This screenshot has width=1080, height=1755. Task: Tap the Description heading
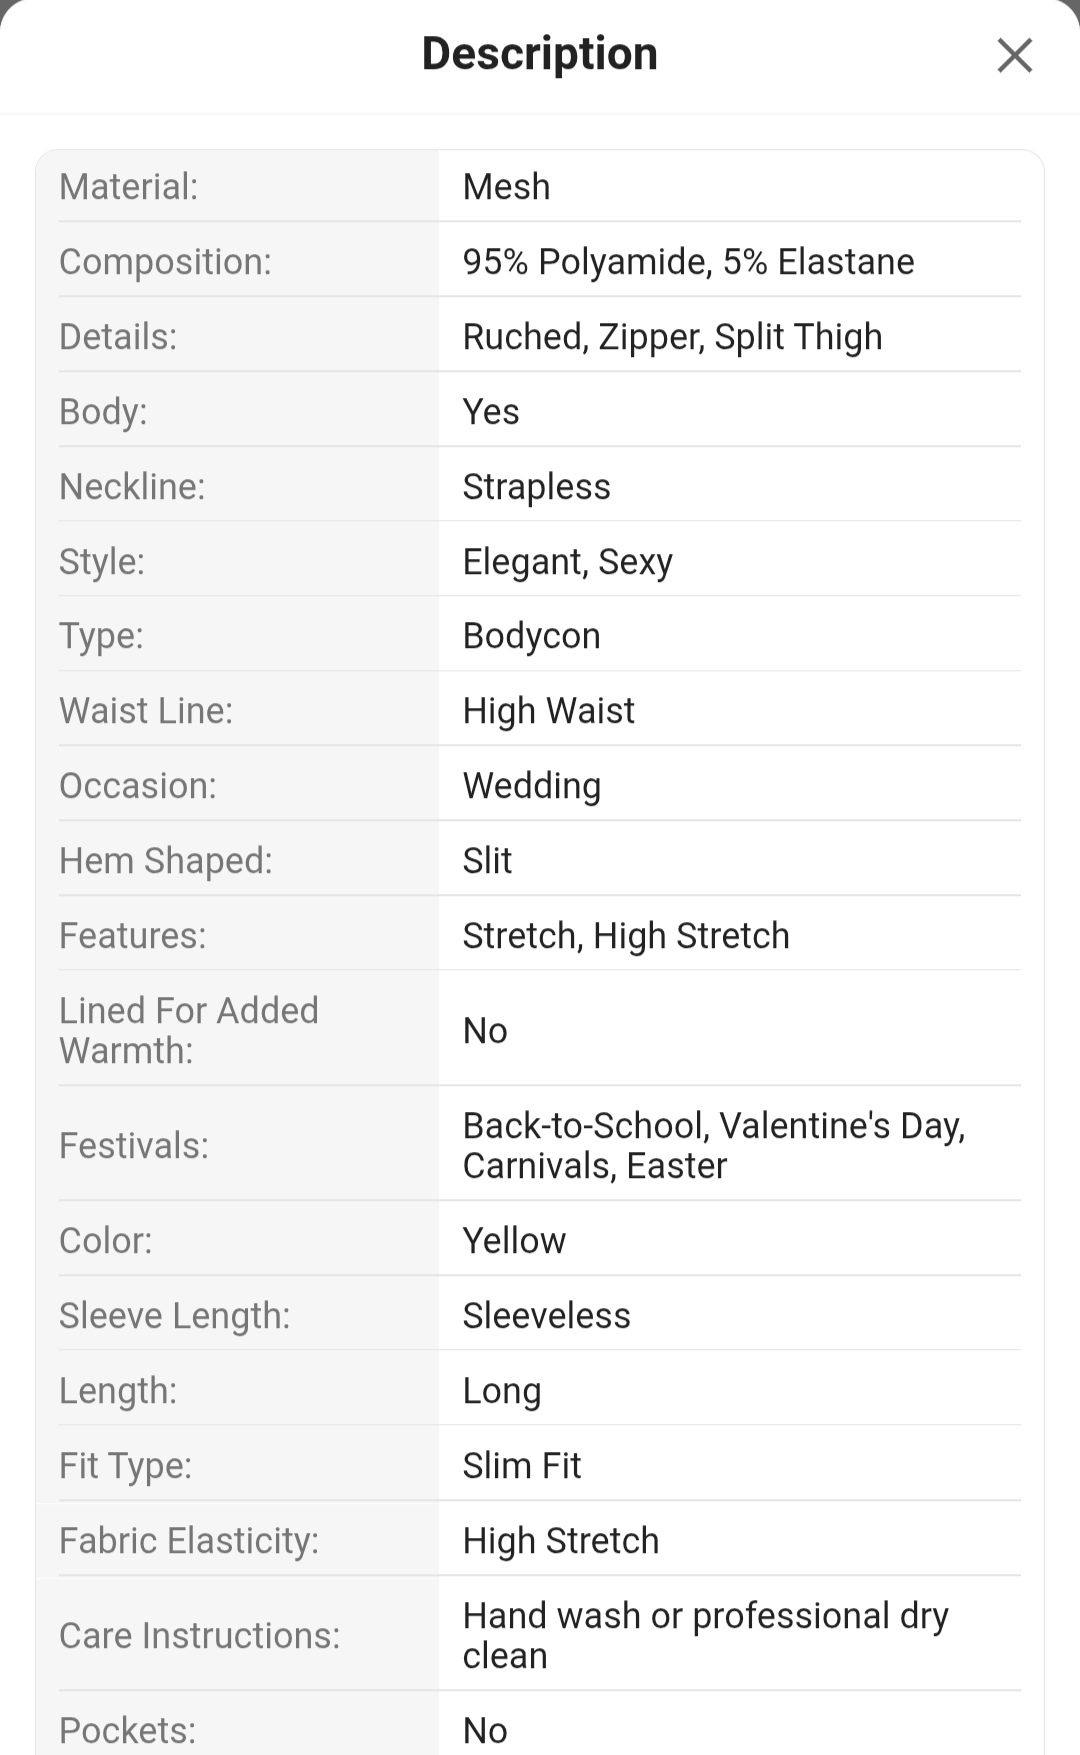(540, 54)
